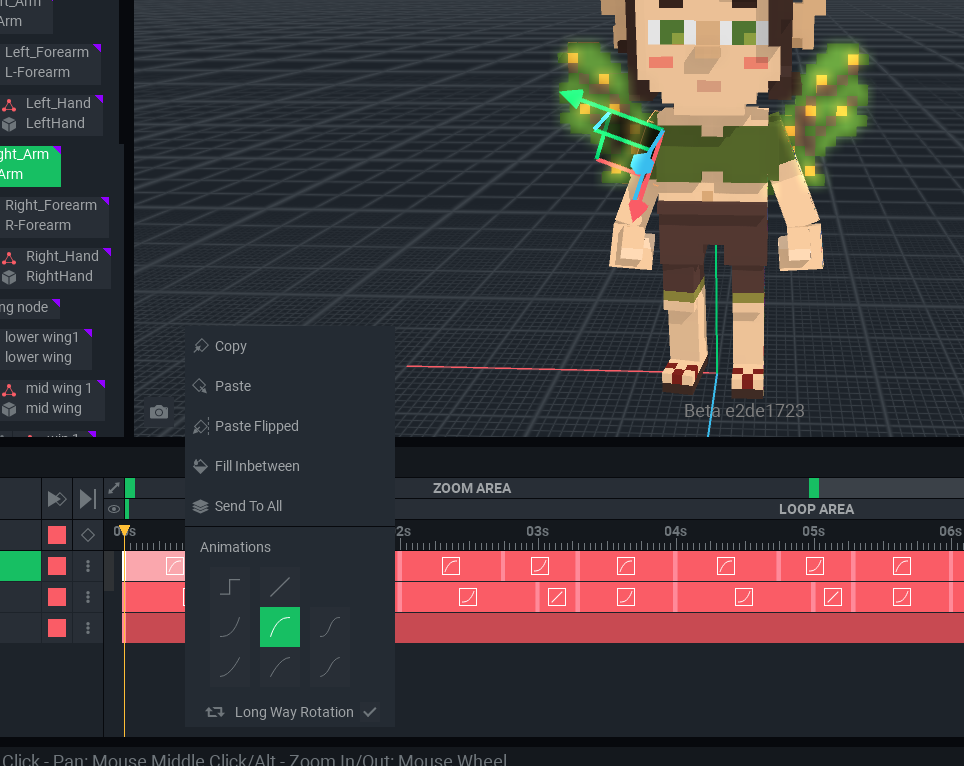Click the cube icon beside RightHand
The width and height of the screenshot is (964, 766).
click(x=9, y=277)
